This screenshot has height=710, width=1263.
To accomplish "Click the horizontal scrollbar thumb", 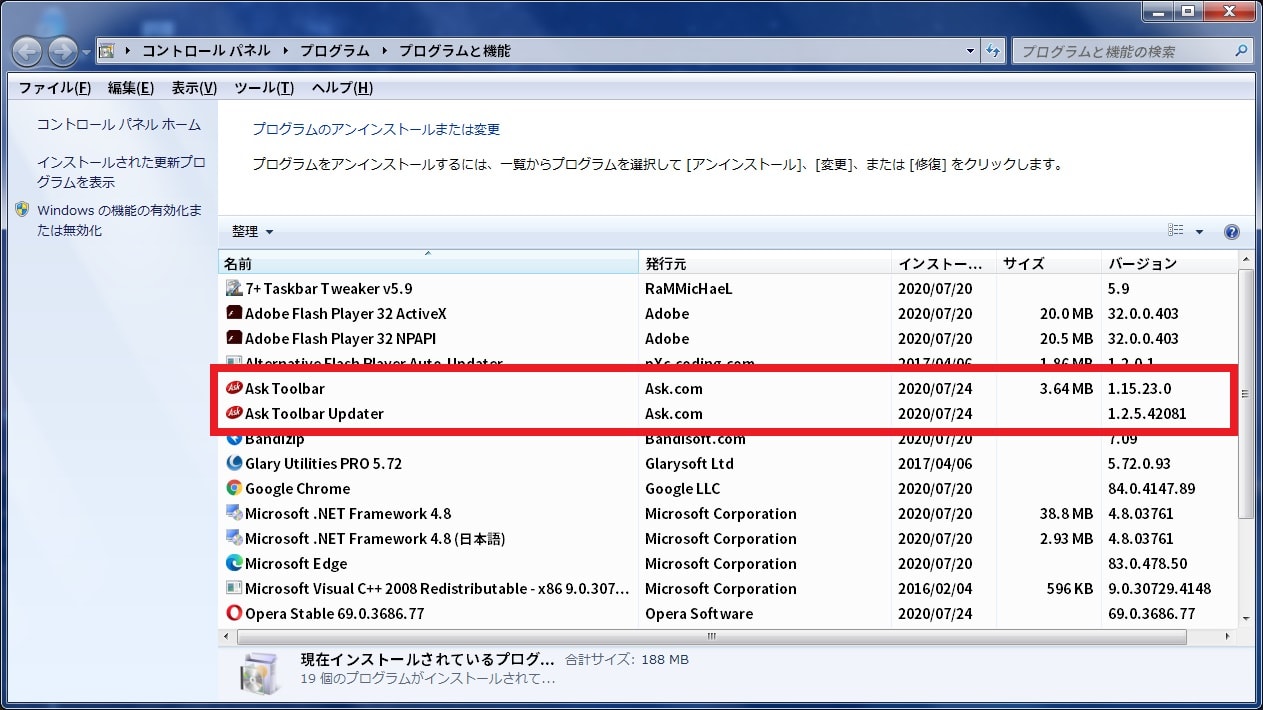I will (x=711, y=636).
